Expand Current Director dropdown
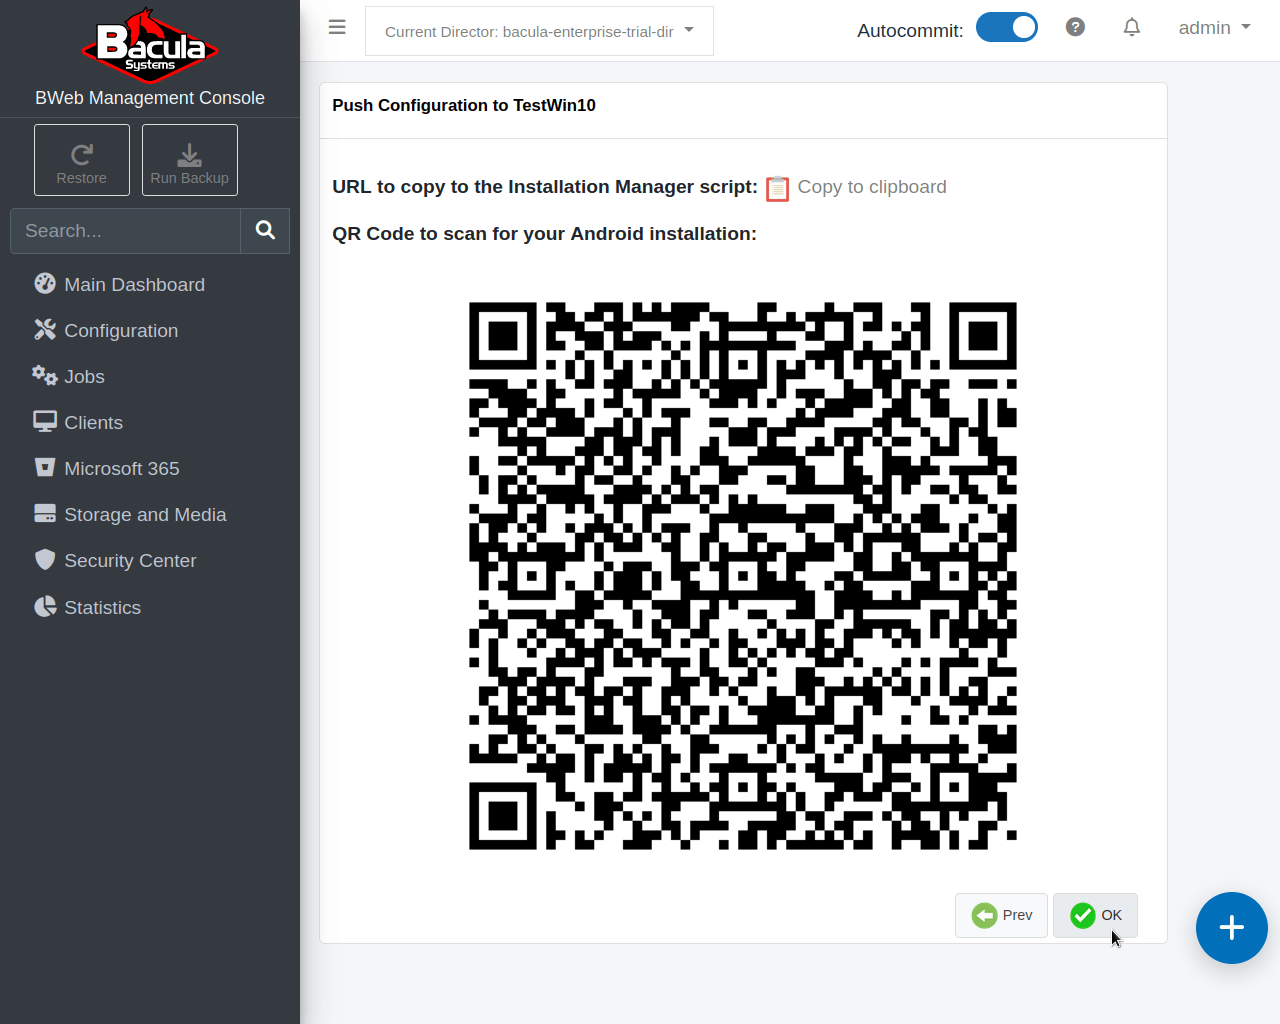 (539, 31)
